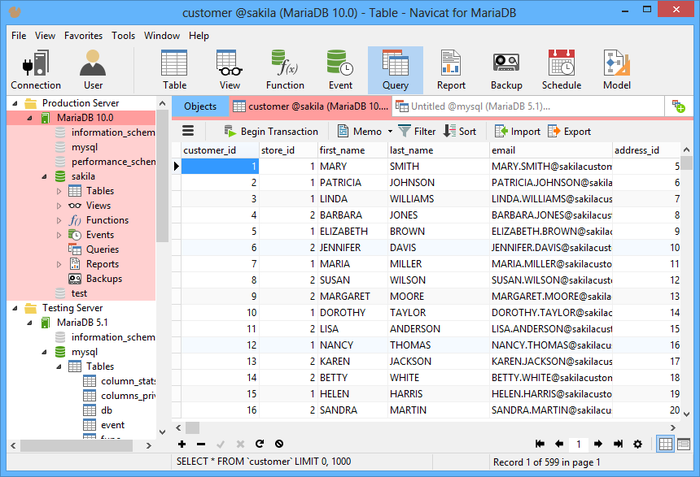This screenshot has width=700, height=477.
Task: Open the Function toolbar icon
Action: point(285,70)
